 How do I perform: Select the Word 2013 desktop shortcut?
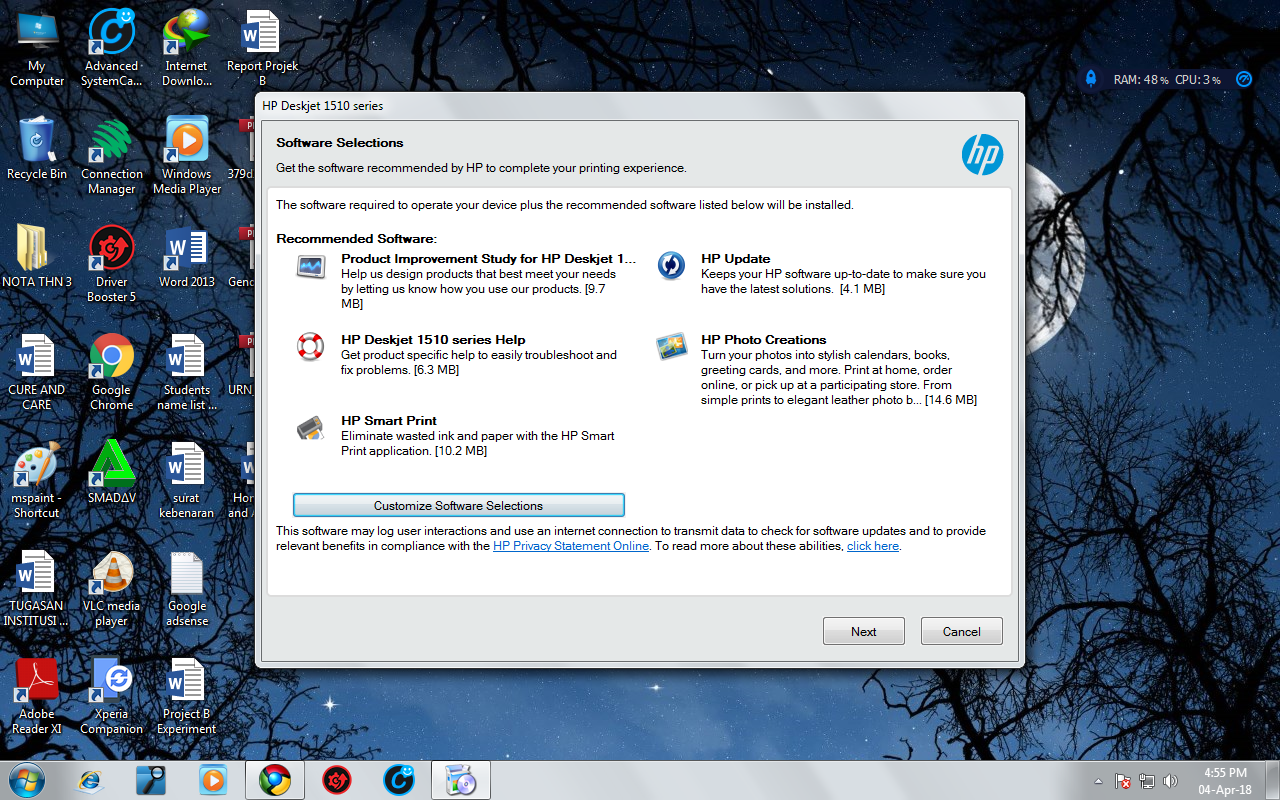[187, 256]
